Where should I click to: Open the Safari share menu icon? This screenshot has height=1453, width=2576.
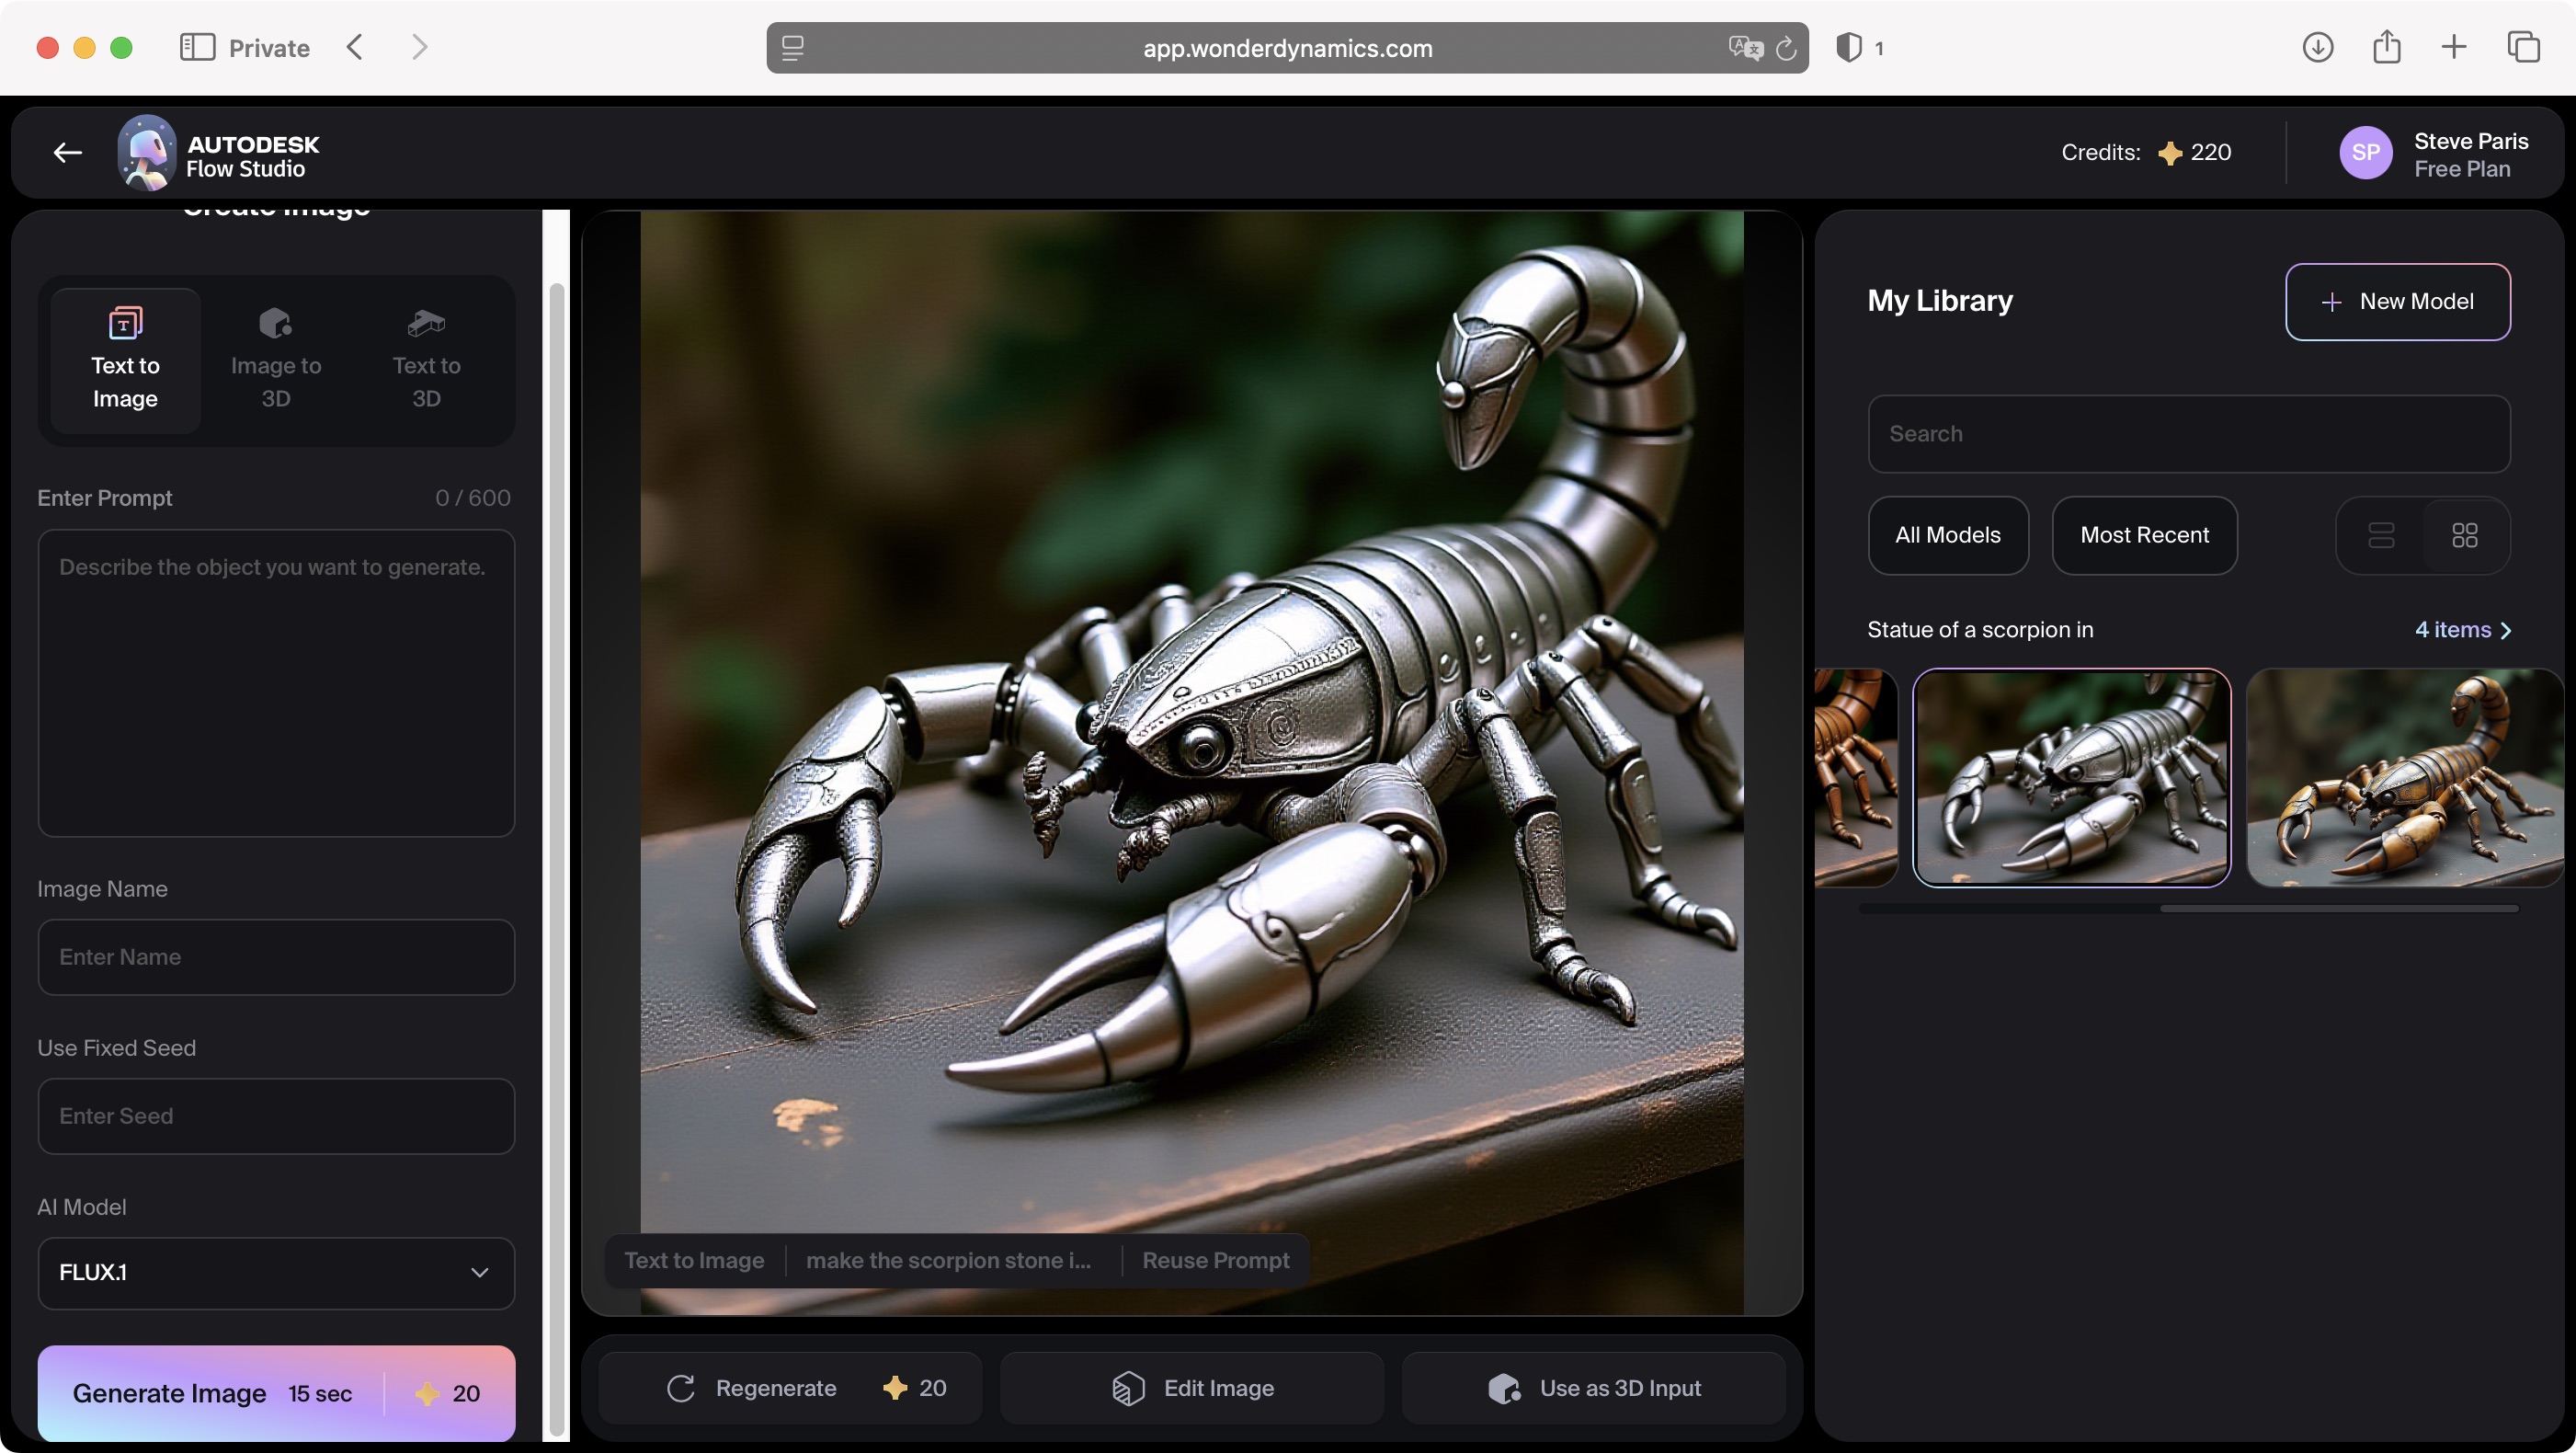[x=2388, y=47]
